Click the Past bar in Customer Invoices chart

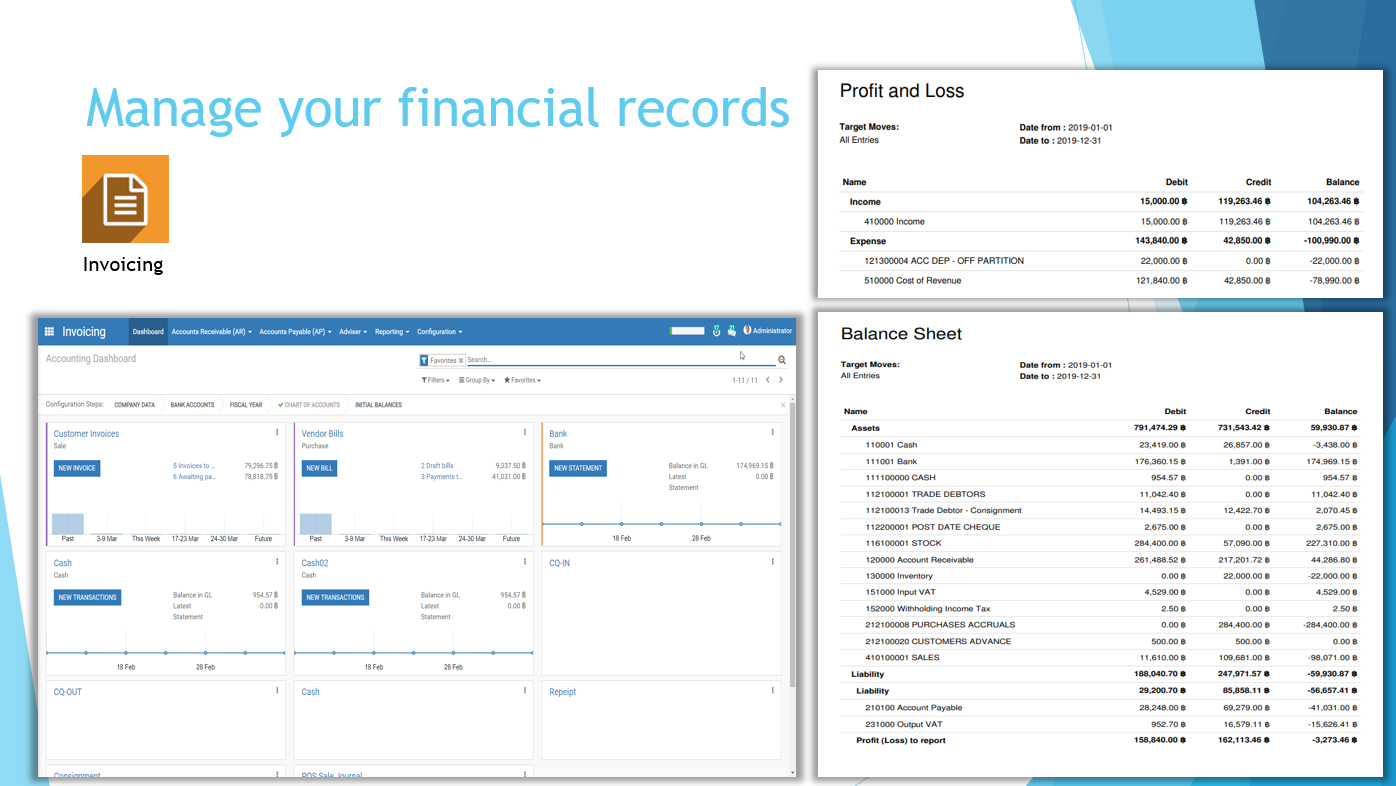coord(68,524)
